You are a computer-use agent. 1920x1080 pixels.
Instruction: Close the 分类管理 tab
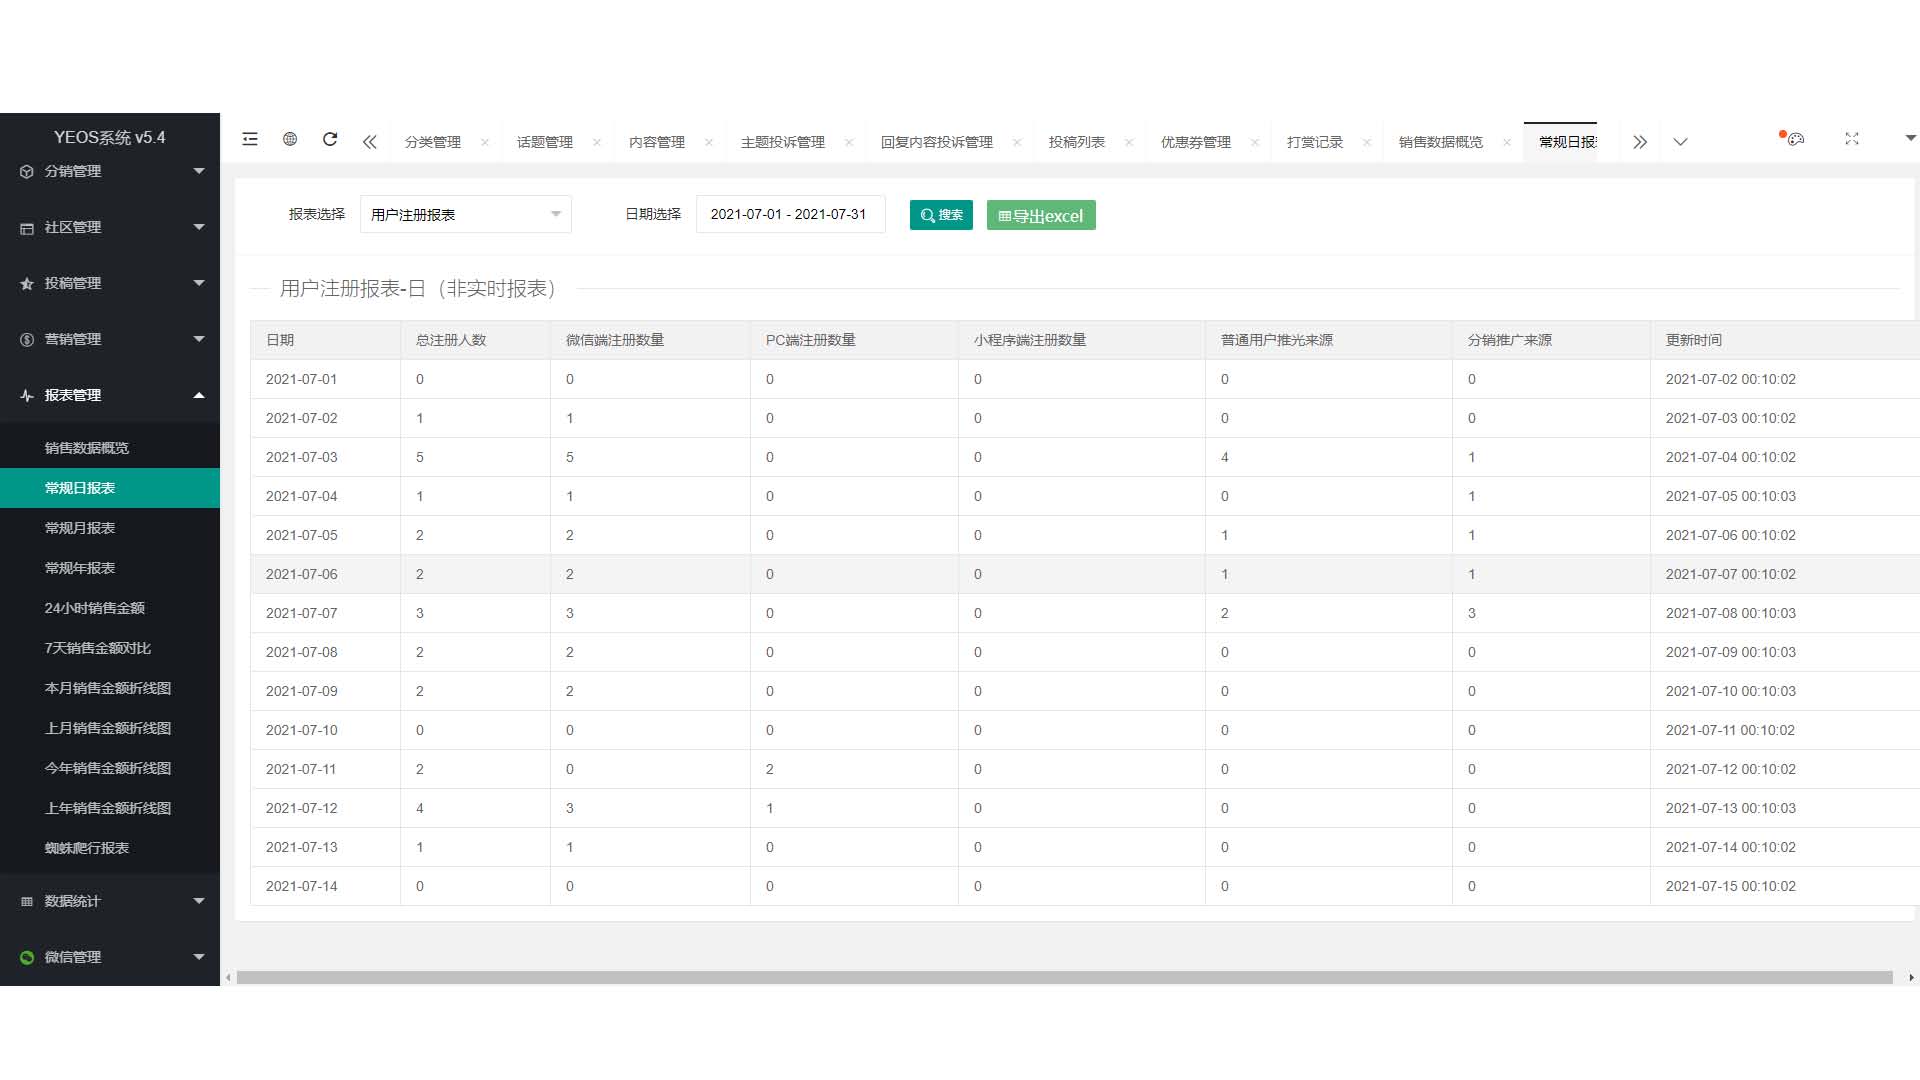tap(485, 142)
